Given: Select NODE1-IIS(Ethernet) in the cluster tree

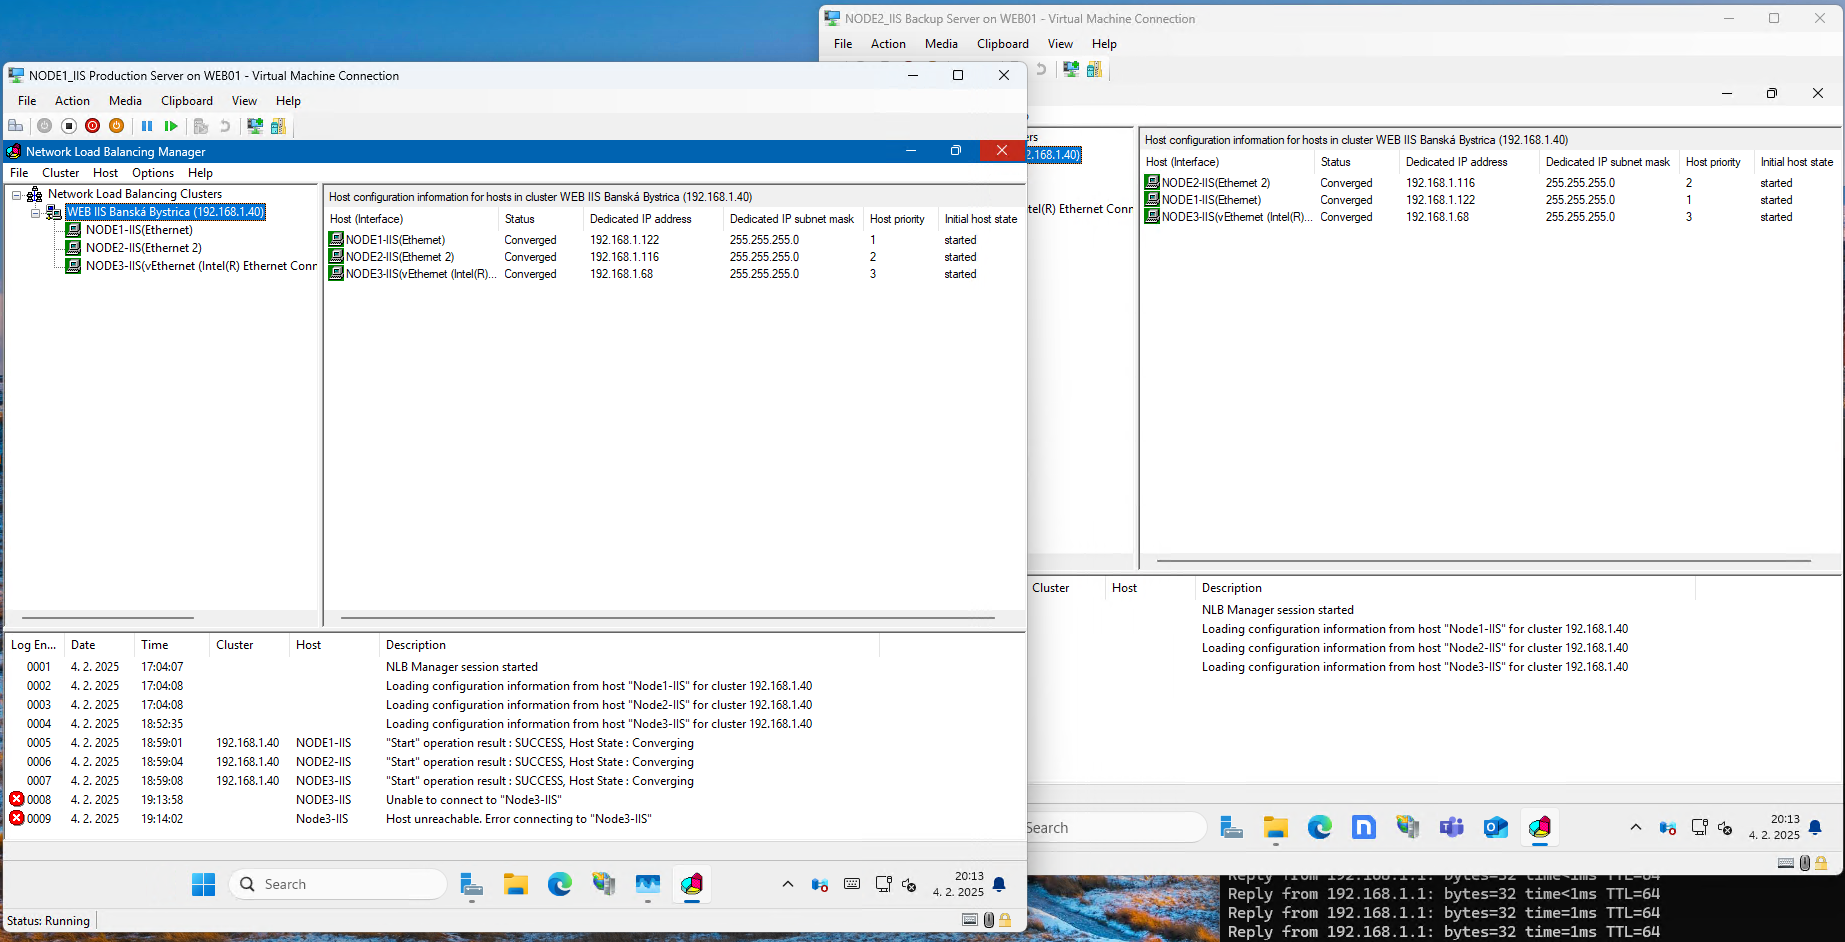Looking at the screenshot, I should tap(139, 230).
